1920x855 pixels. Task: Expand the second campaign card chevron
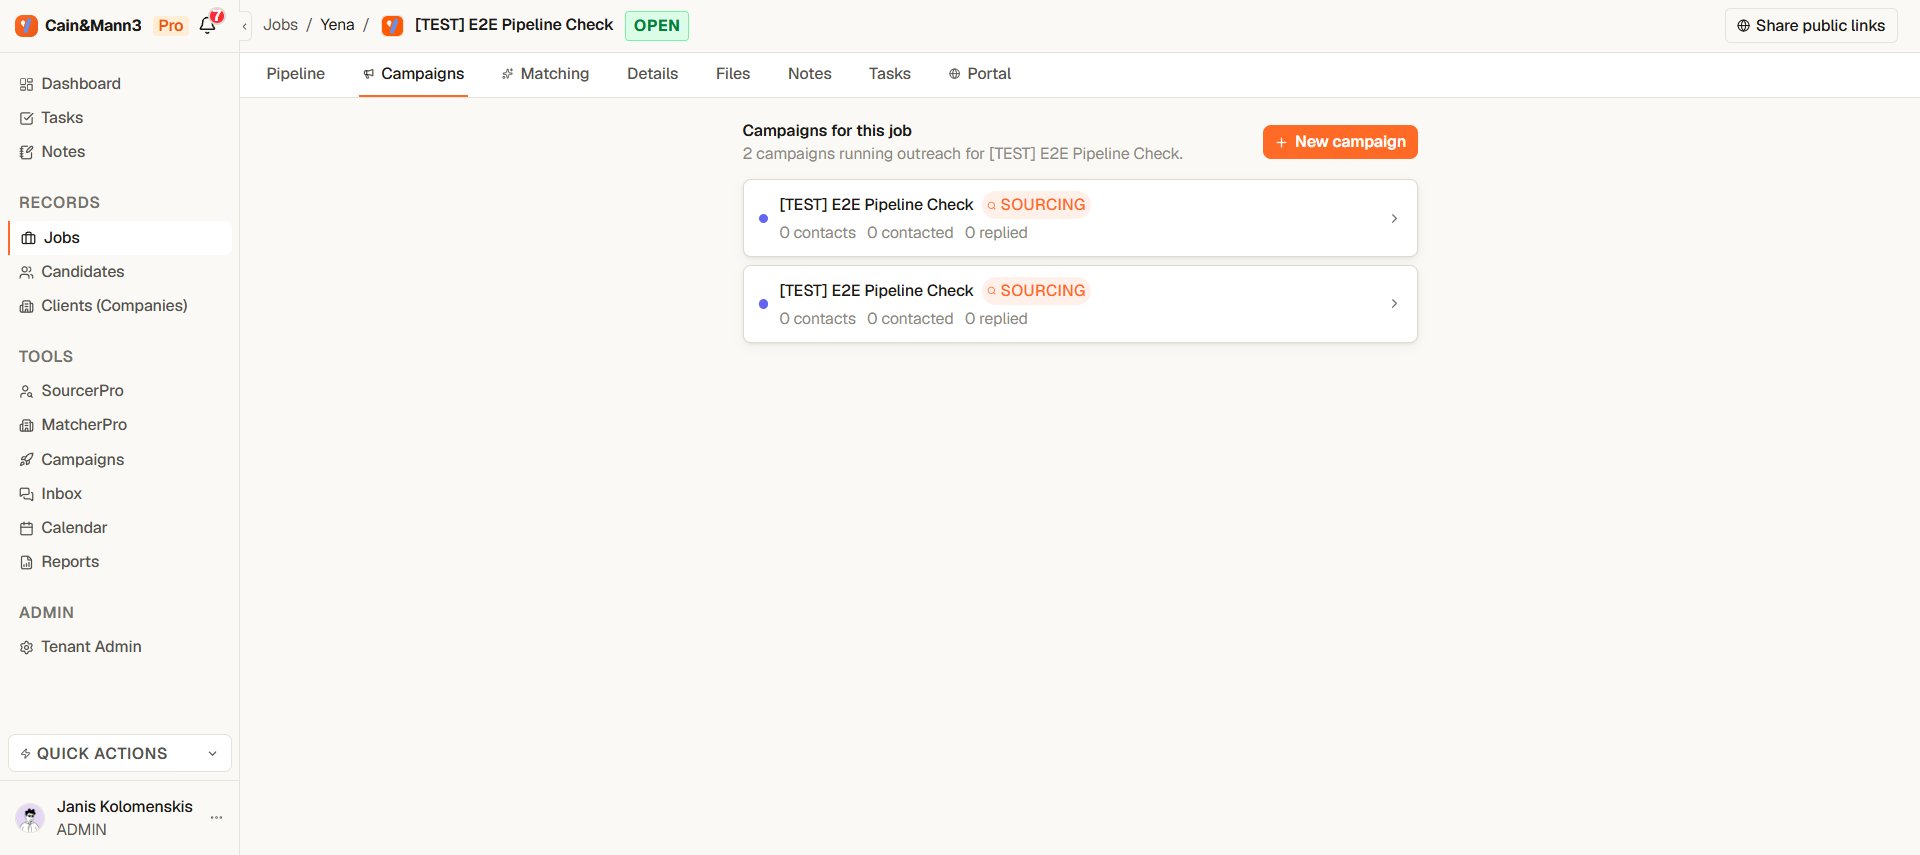point(1394,304)
